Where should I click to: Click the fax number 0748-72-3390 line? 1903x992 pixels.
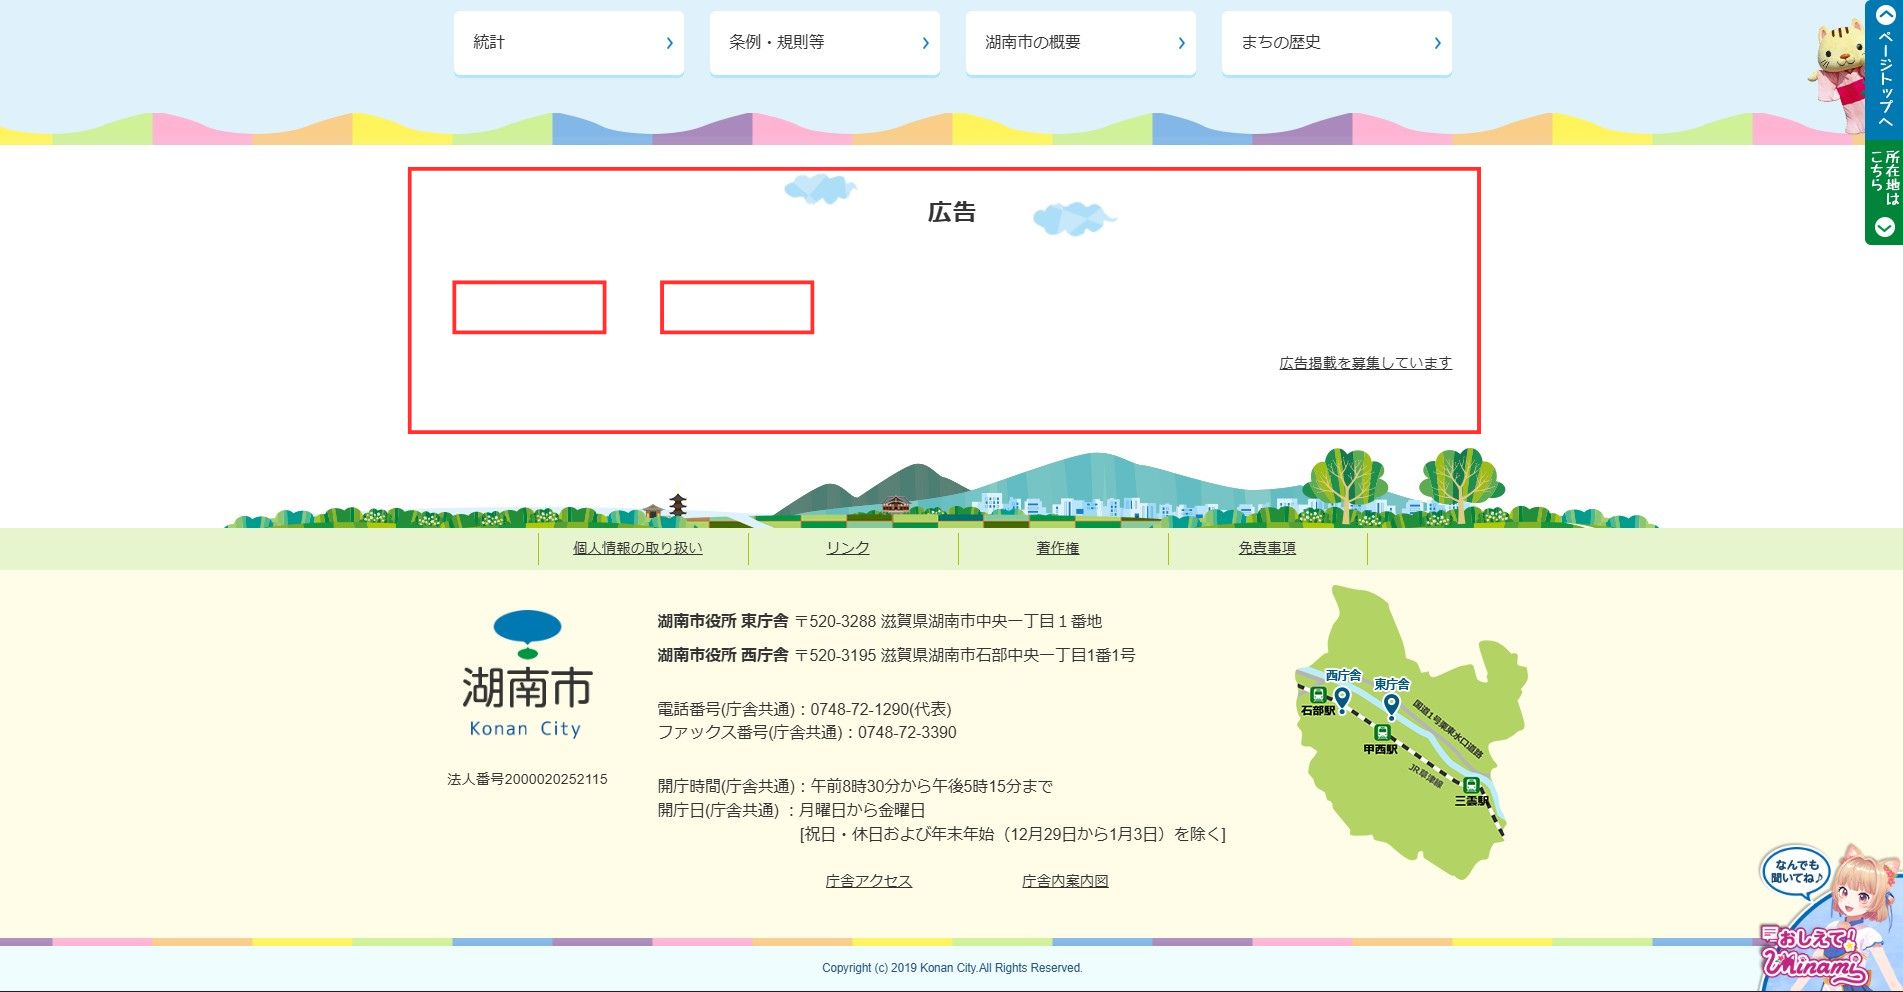[807, 732]
